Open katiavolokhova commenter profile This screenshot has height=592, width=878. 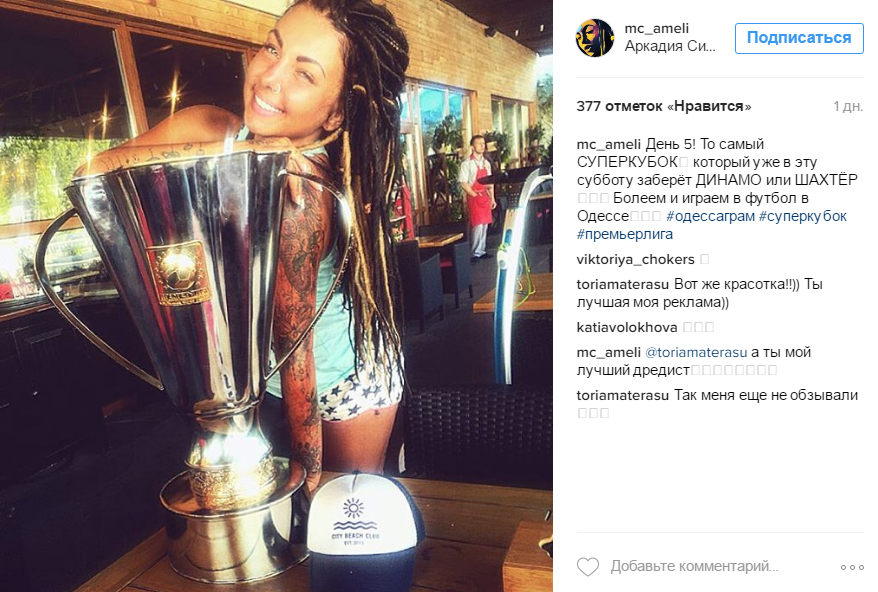[x=627, y=327]
